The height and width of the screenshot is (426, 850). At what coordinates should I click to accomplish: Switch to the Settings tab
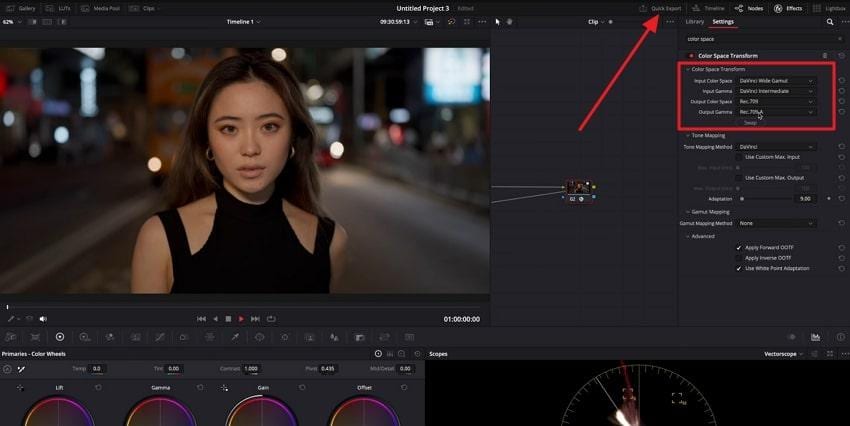tap(723, 22)
